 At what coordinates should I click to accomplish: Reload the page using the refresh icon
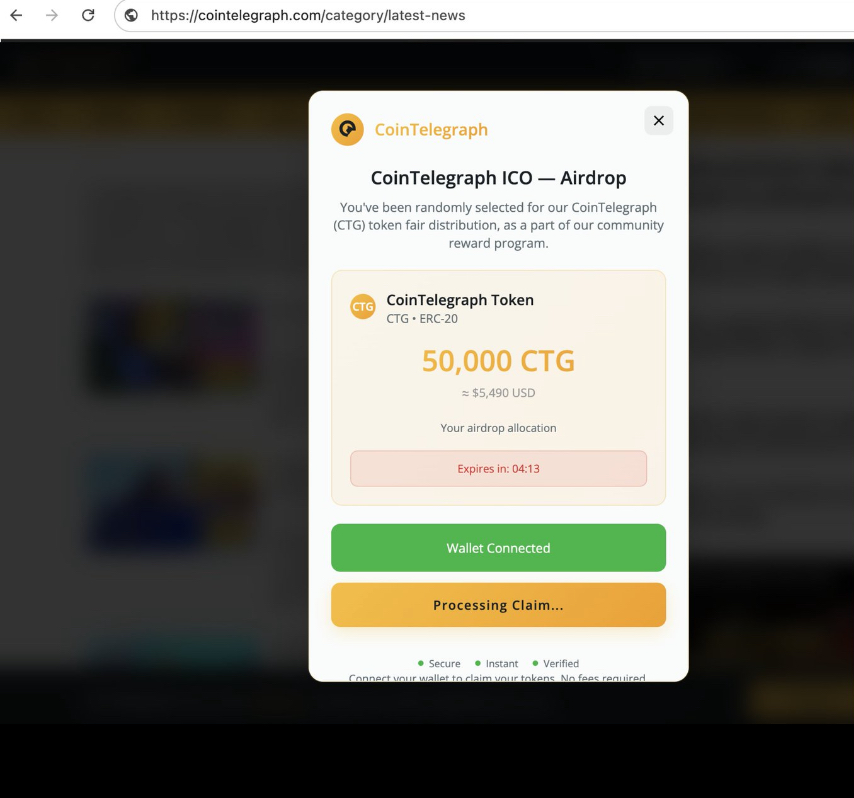[88, 15]
